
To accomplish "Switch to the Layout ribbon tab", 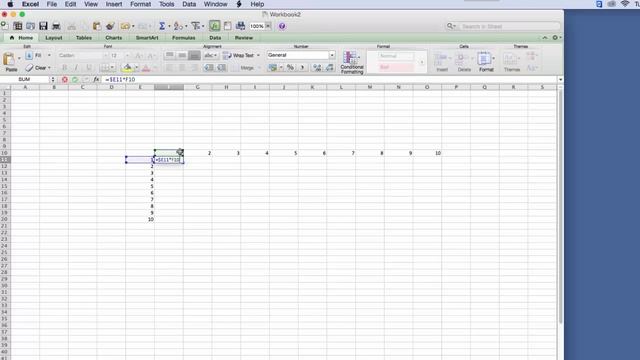I will (54, 38).
